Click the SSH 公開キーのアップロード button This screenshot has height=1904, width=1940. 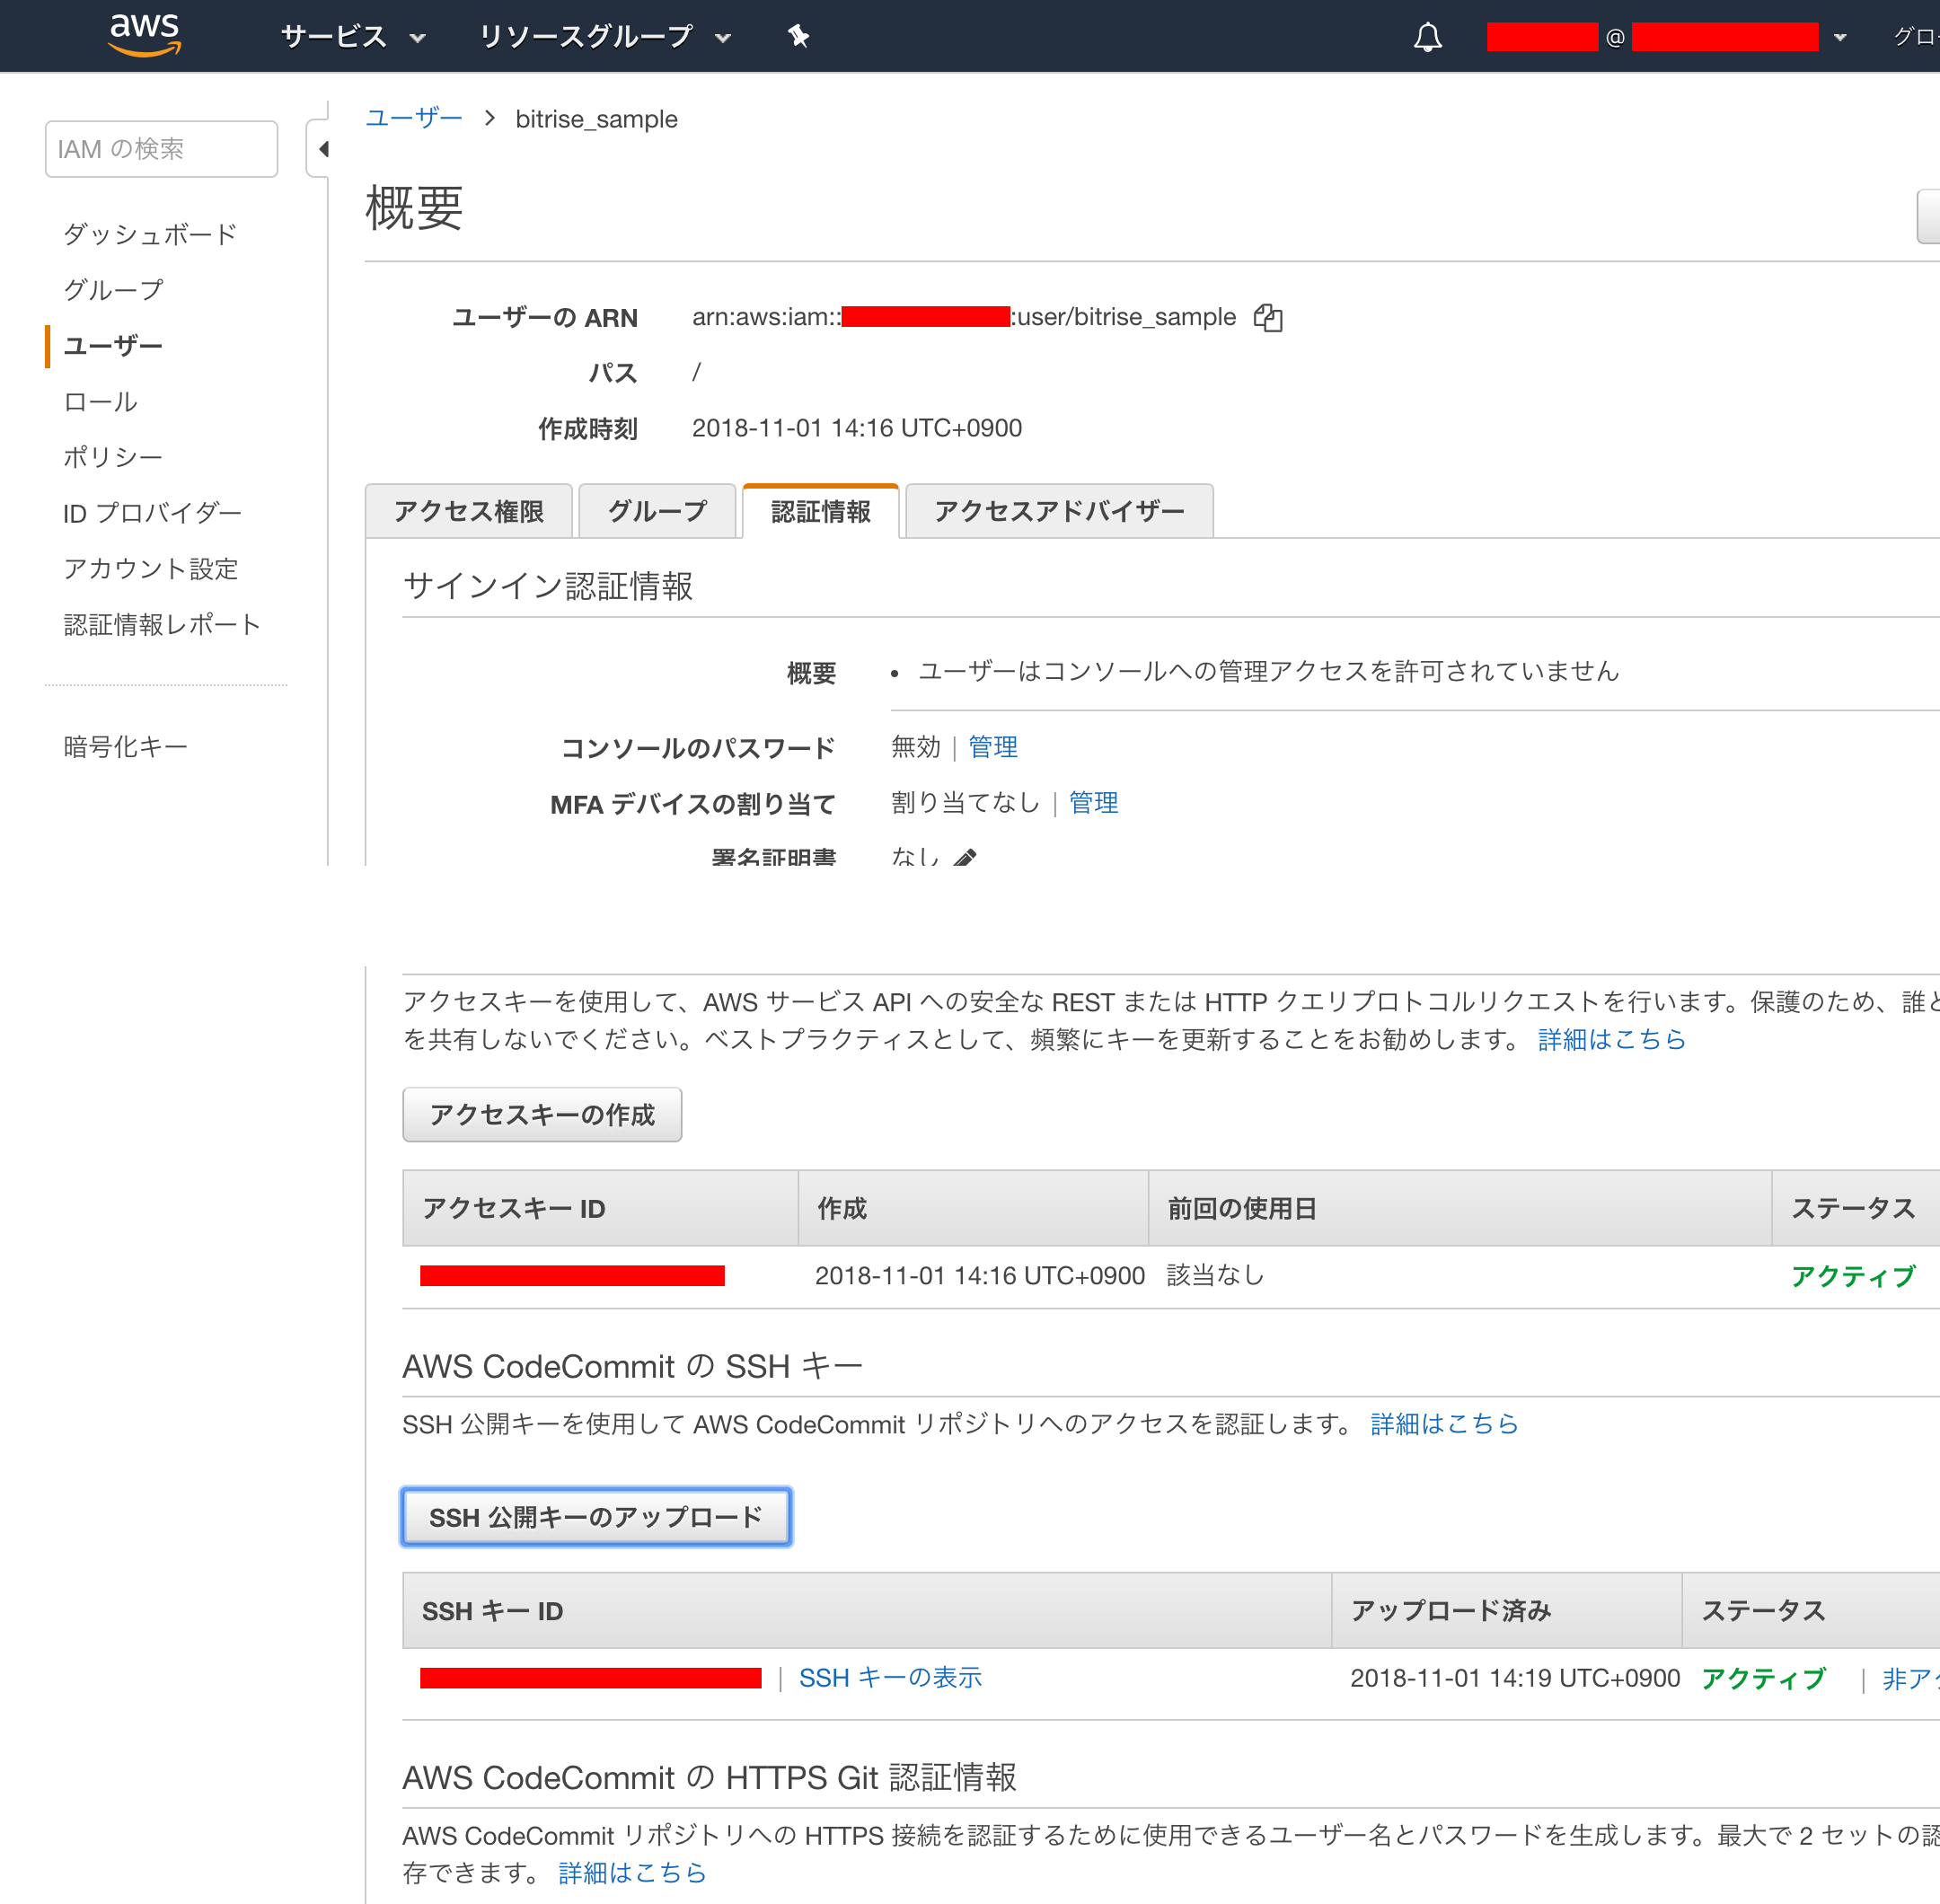pyautogui.click(x=596, y=1517)
